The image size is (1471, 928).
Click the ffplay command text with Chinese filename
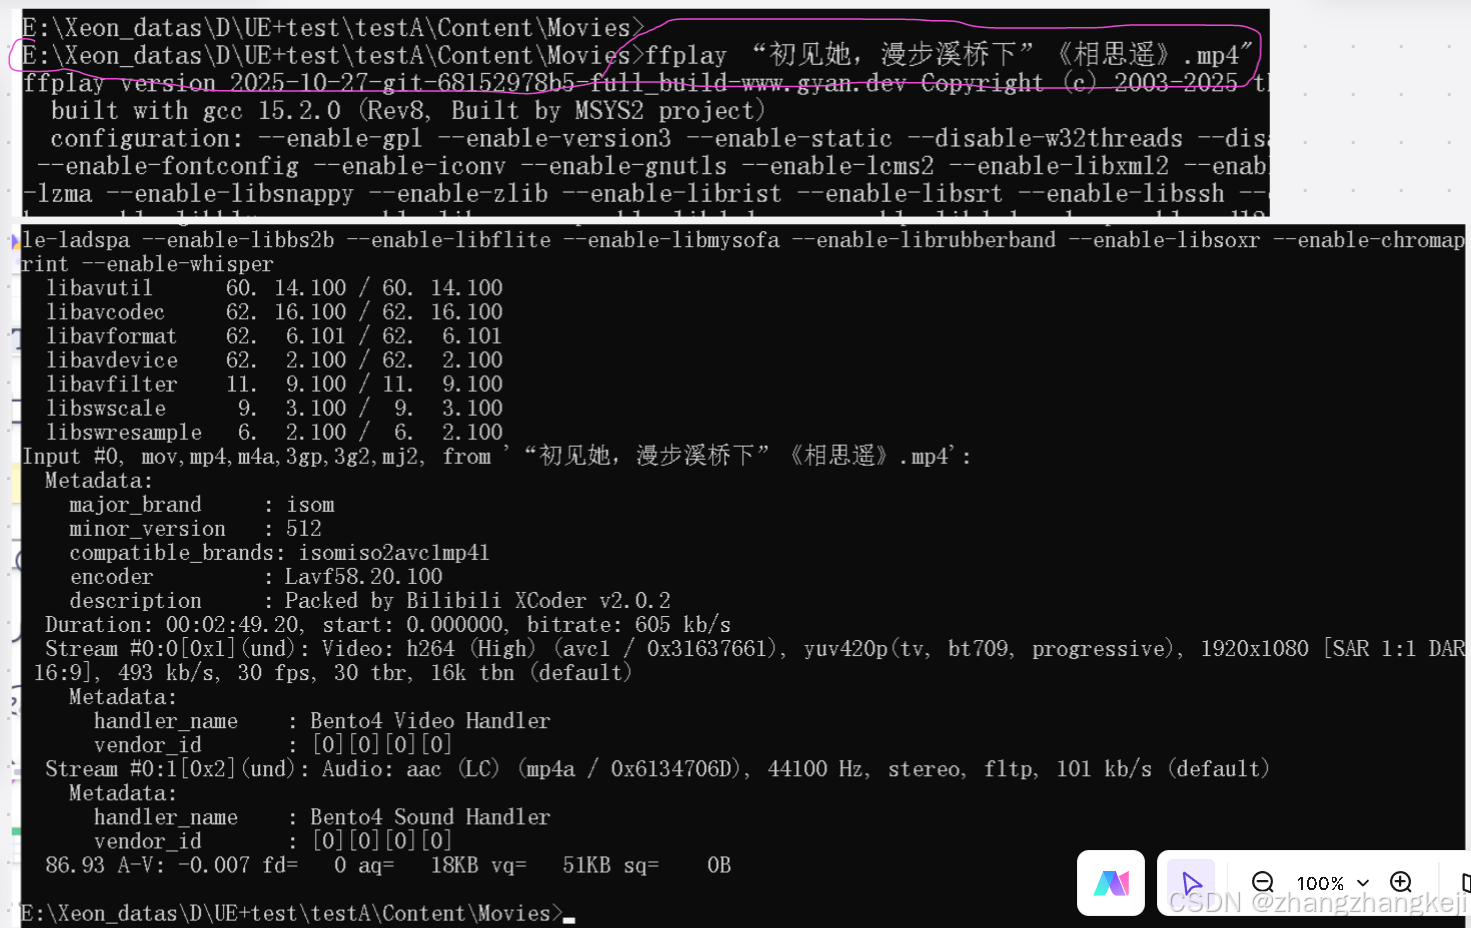(x=949, y=55)
